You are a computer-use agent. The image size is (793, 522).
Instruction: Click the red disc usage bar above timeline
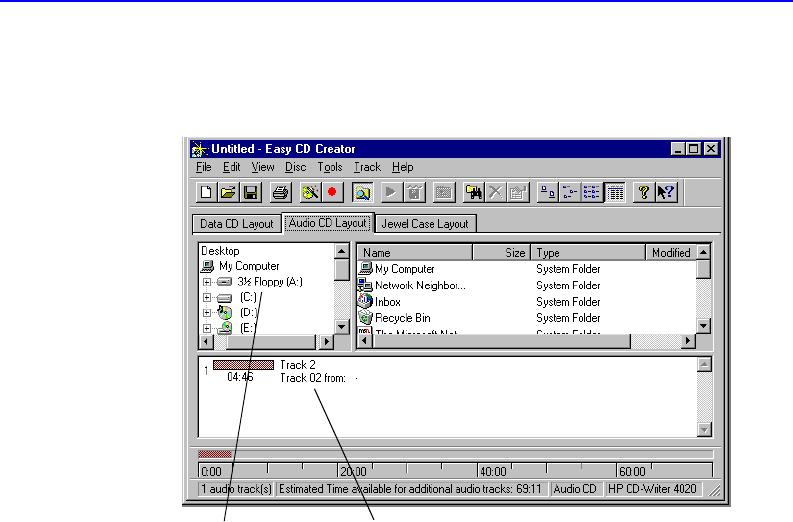[x=215, y=454]
